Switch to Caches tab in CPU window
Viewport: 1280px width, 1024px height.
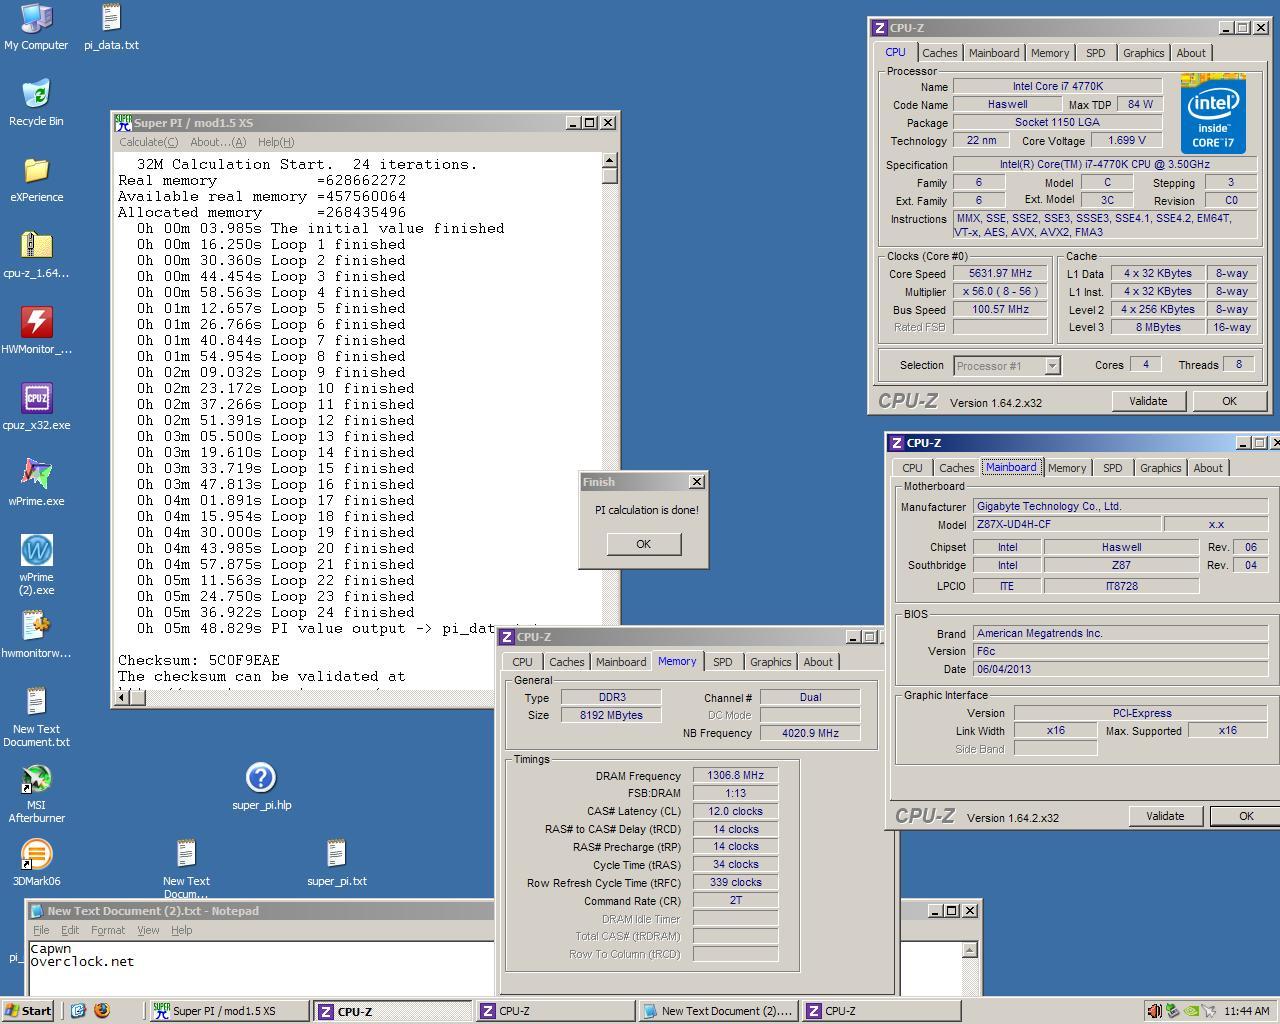click(939, 53)
